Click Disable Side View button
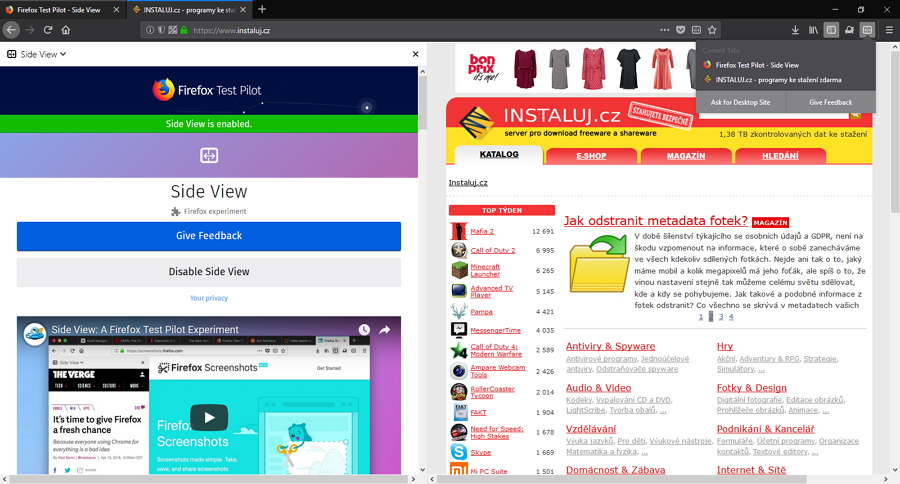The width and height of the screenshot is (900, 484). point(209,272)
